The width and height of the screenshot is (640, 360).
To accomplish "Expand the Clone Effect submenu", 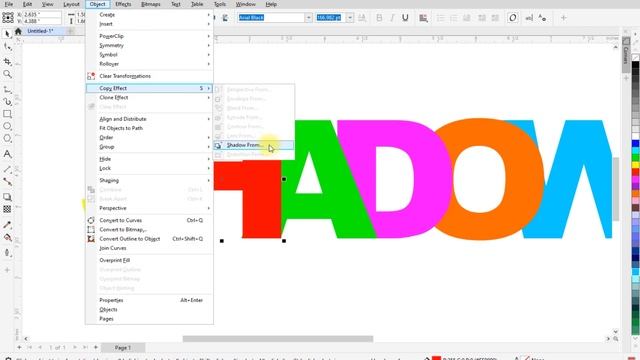I will (149, 98).
